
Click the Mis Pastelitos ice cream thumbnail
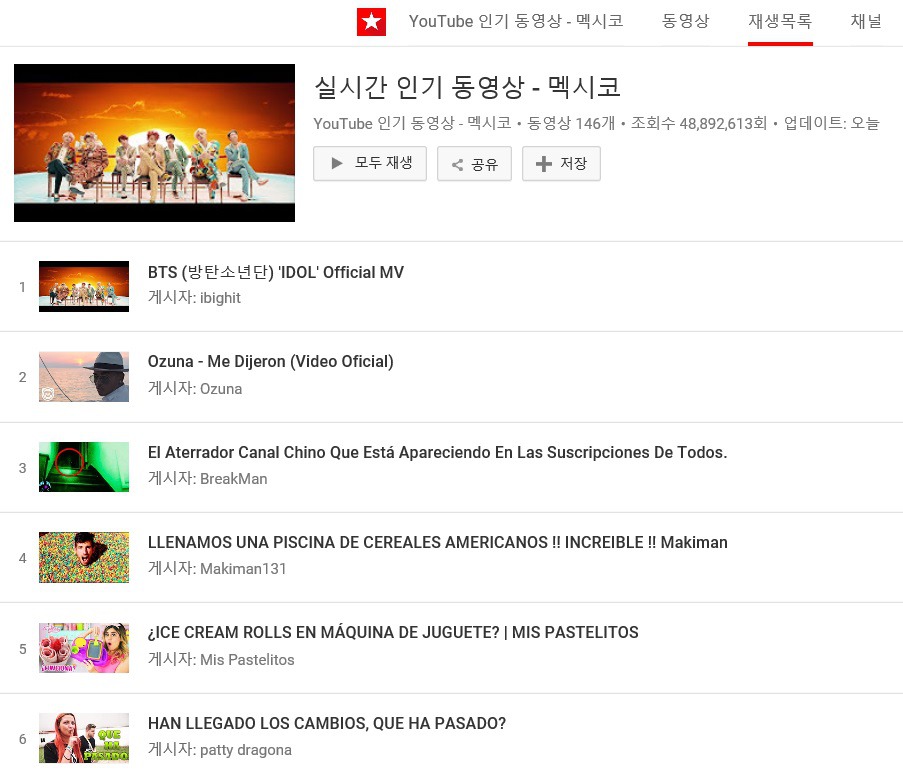(84, 648)
